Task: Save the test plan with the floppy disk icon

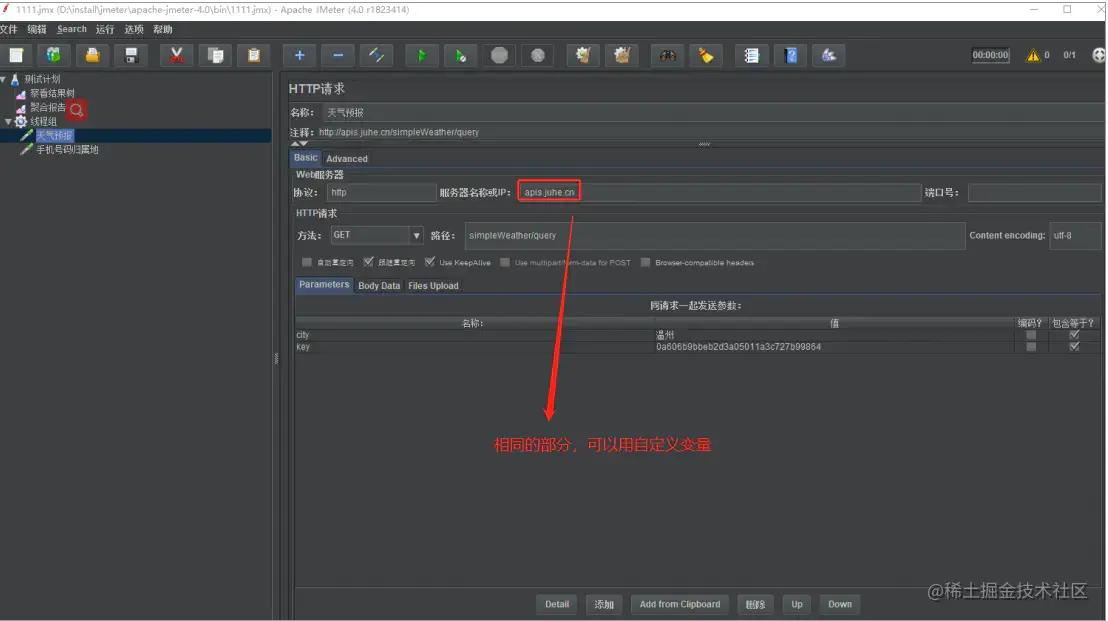Action: coord(131,55)
